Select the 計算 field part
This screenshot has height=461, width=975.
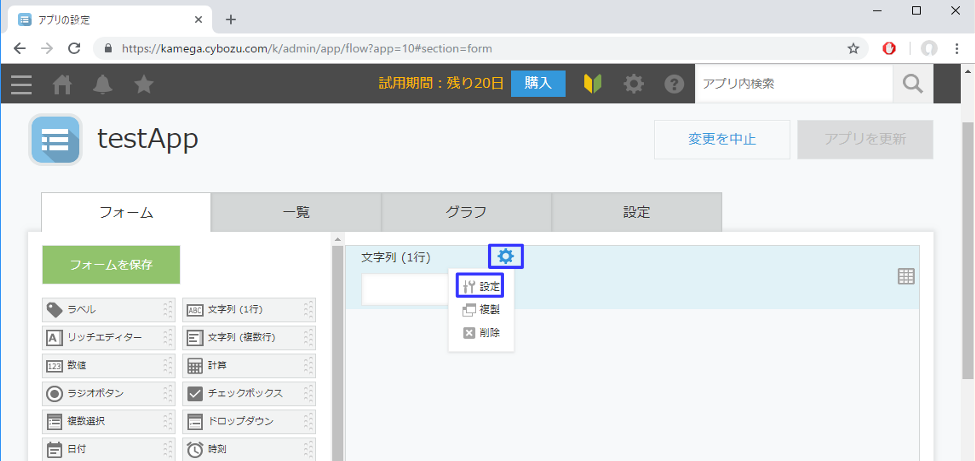click(x=249, y=365)
